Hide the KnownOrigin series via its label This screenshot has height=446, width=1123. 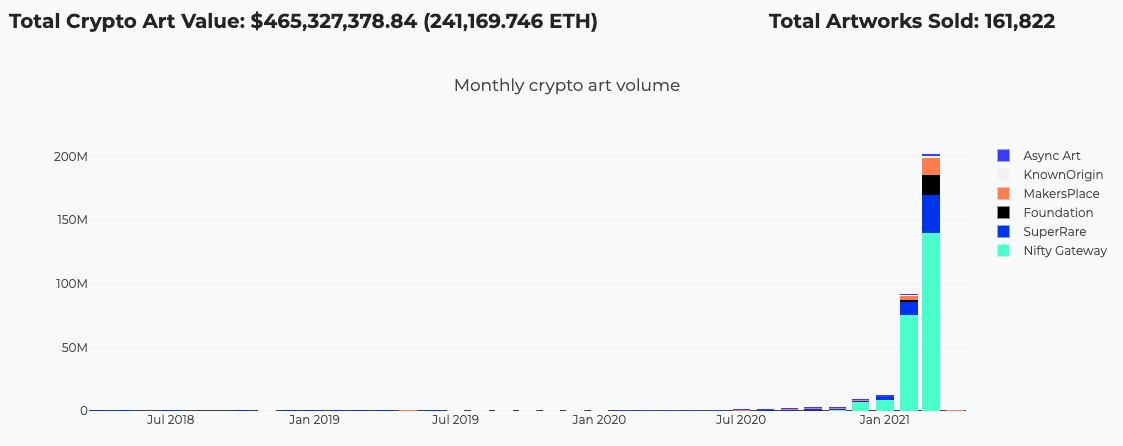1063,175
